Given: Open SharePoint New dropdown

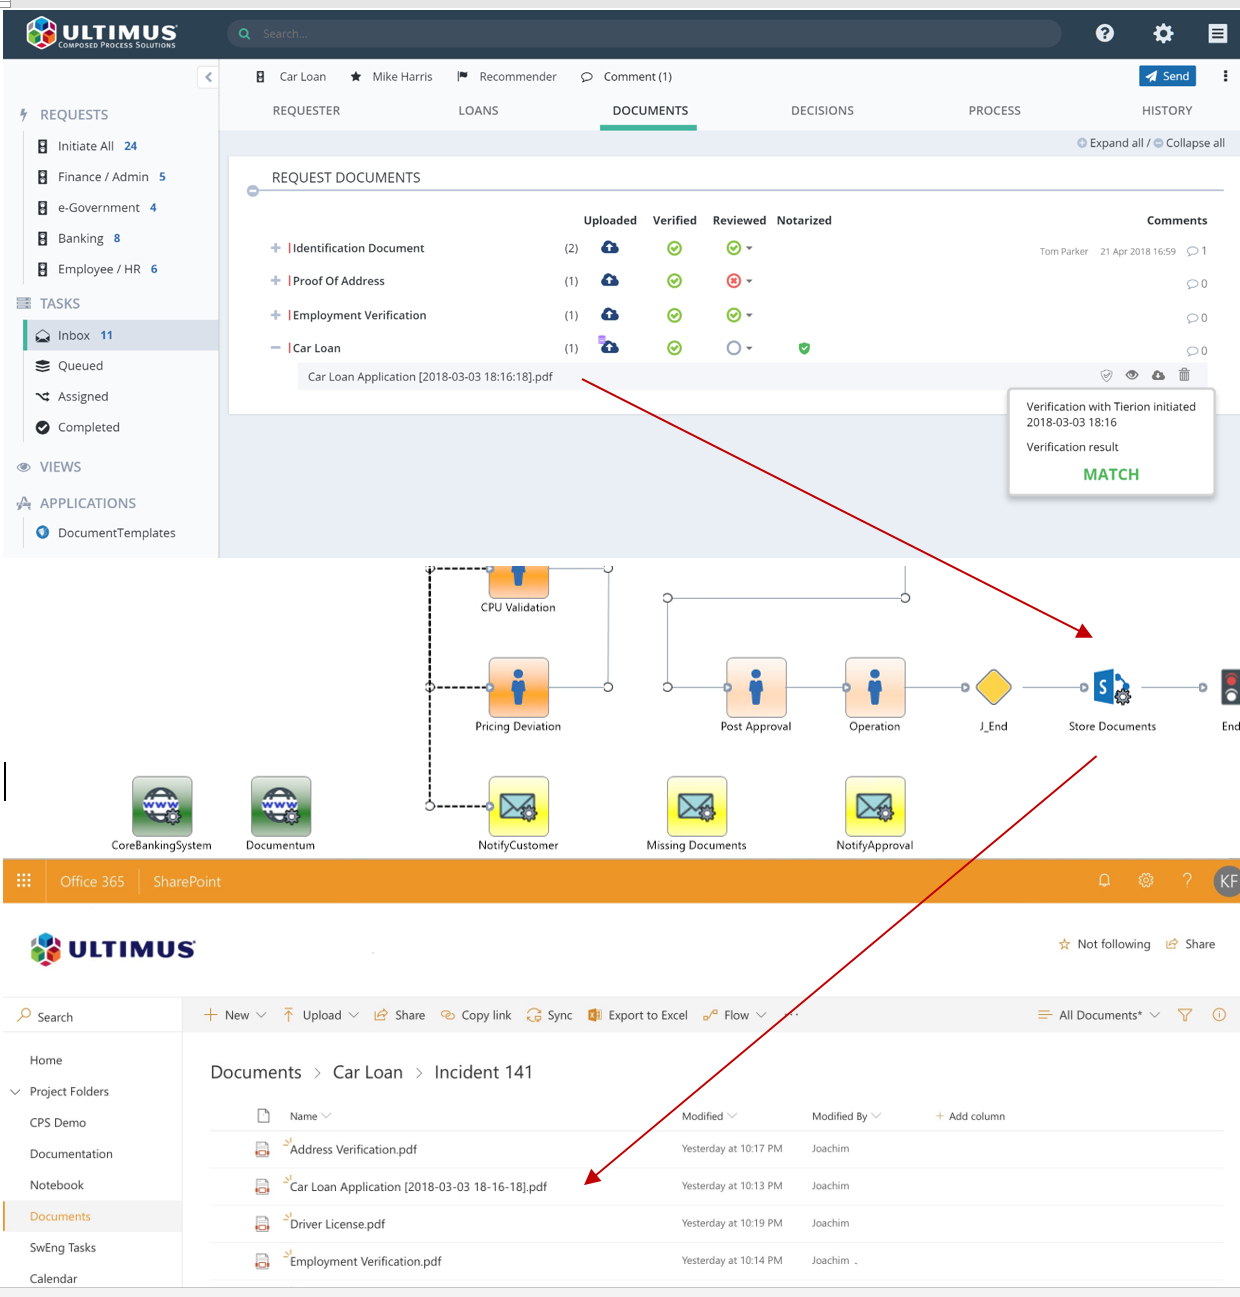Looking at the screenshot, I should tap(235, 1015).
